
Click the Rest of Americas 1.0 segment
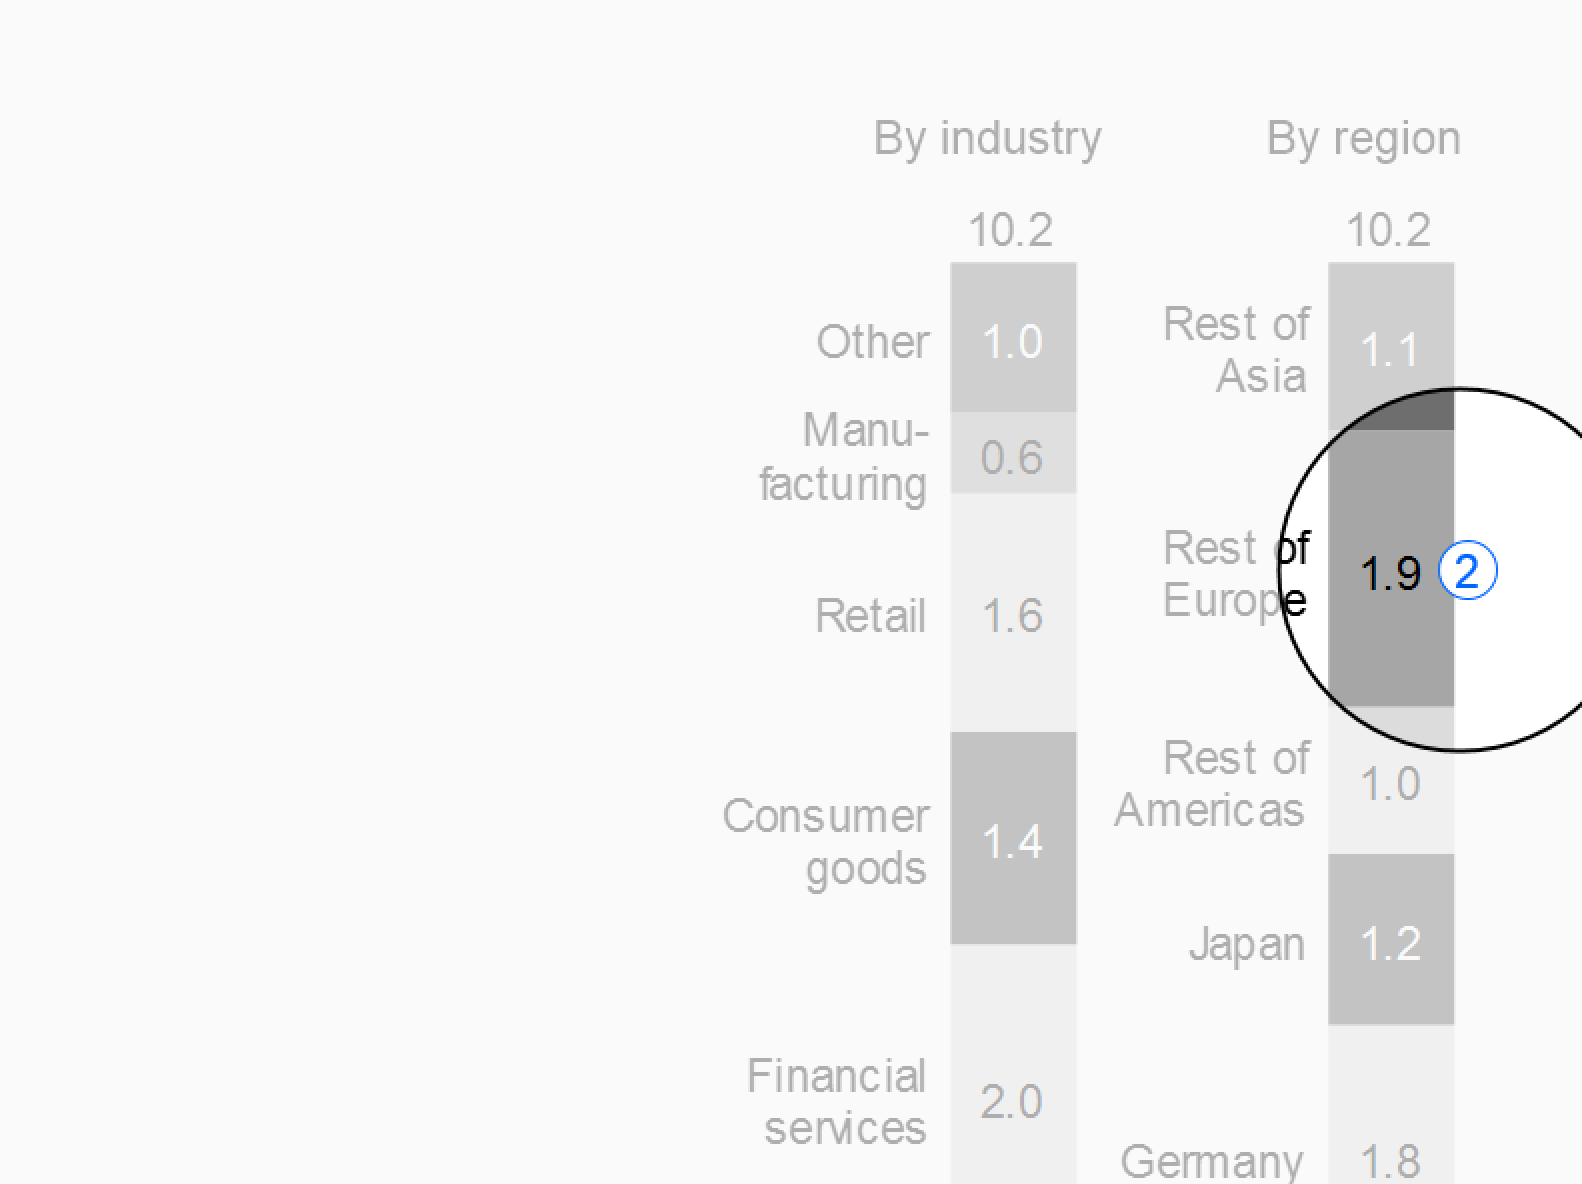[1391, 780]
